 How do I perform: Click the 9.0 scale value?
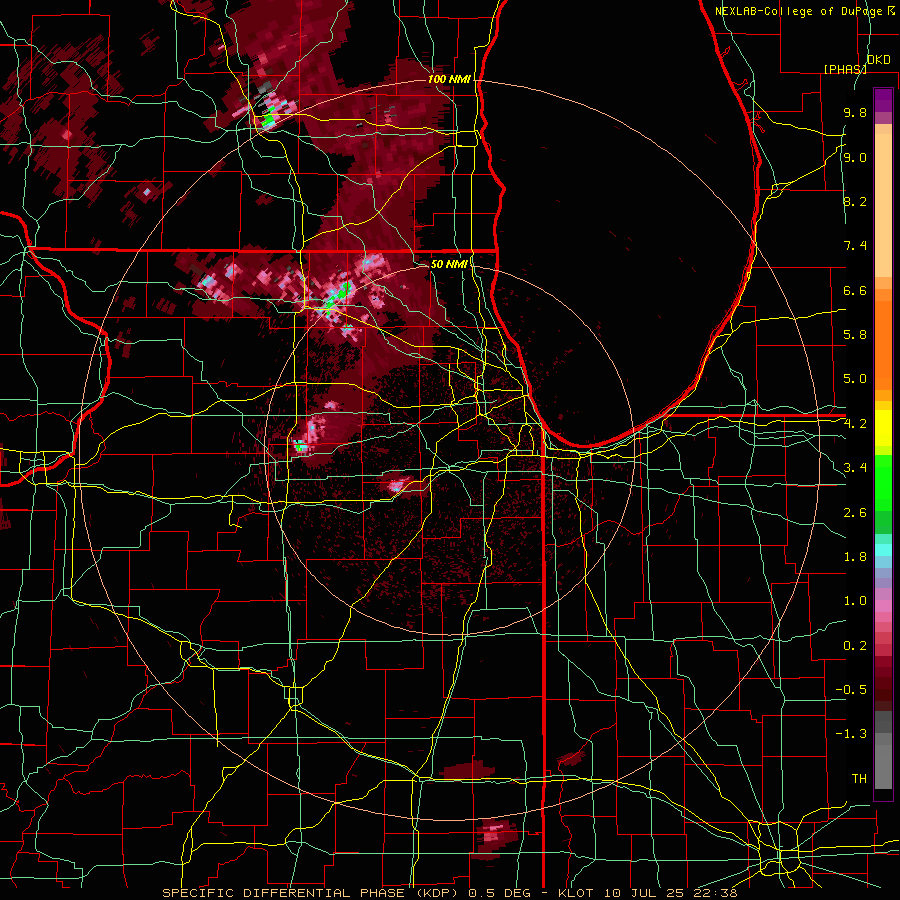pos(855,158)
